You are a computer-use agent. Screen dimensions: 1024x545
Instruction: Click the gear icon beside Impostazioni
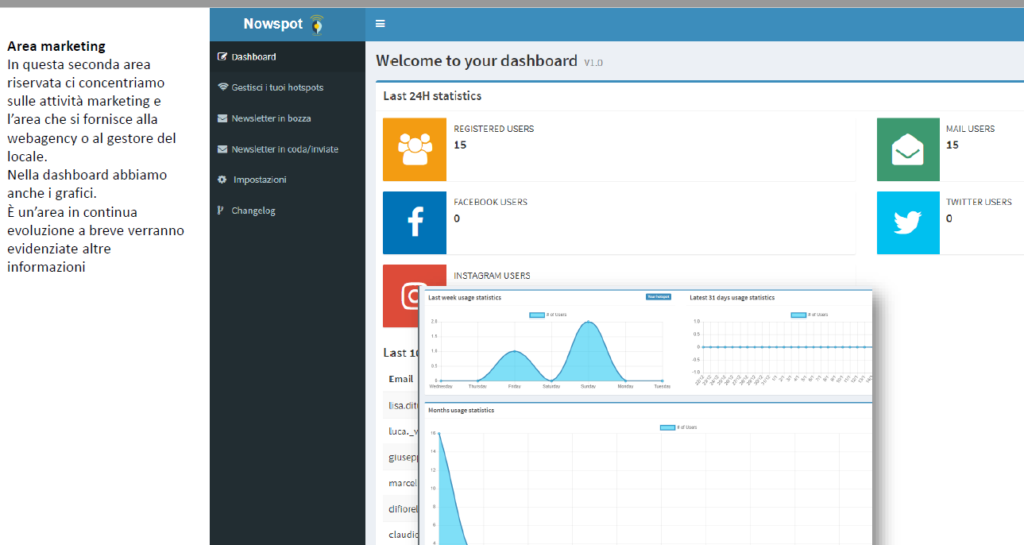[222, 180]
